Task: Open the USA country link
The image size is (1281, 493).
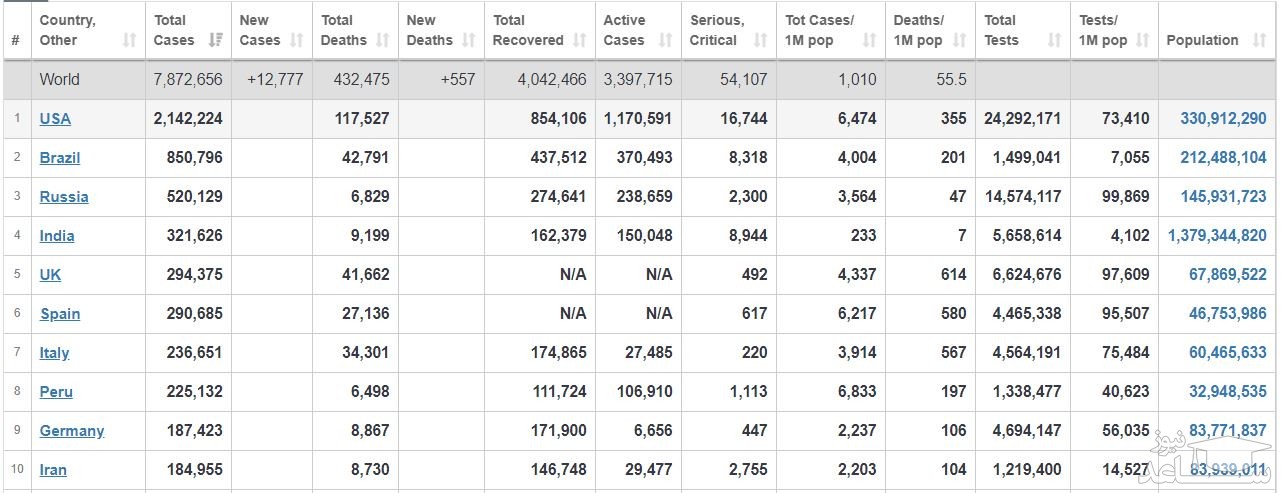Action: click(x=55, y=119)
